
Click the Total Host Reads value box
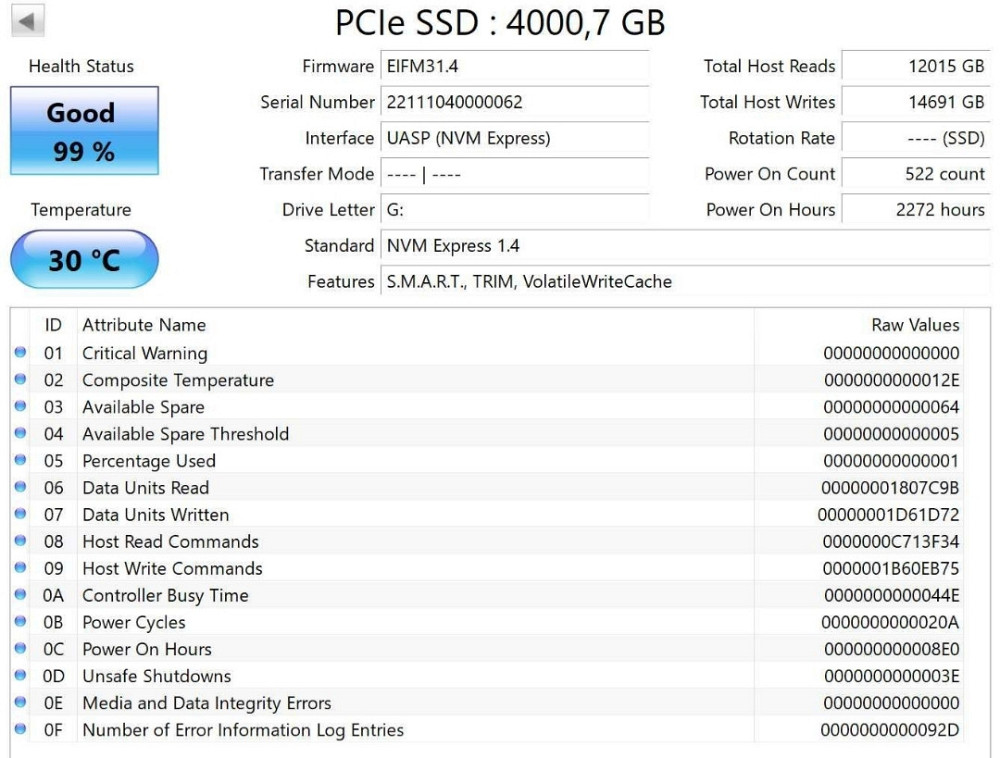pos(915,67)
